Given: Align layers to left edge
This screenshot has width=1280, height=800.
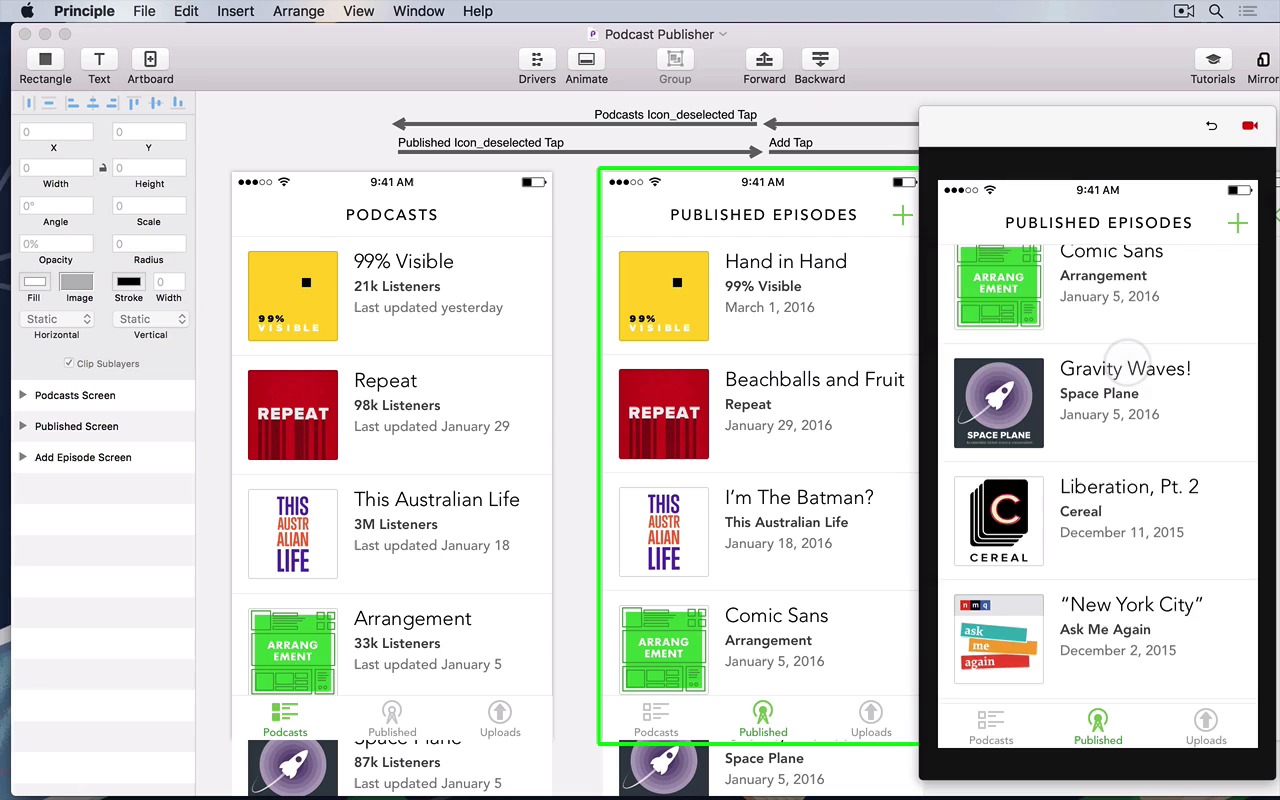Looking at the screenshot, I should click(72, 103).
